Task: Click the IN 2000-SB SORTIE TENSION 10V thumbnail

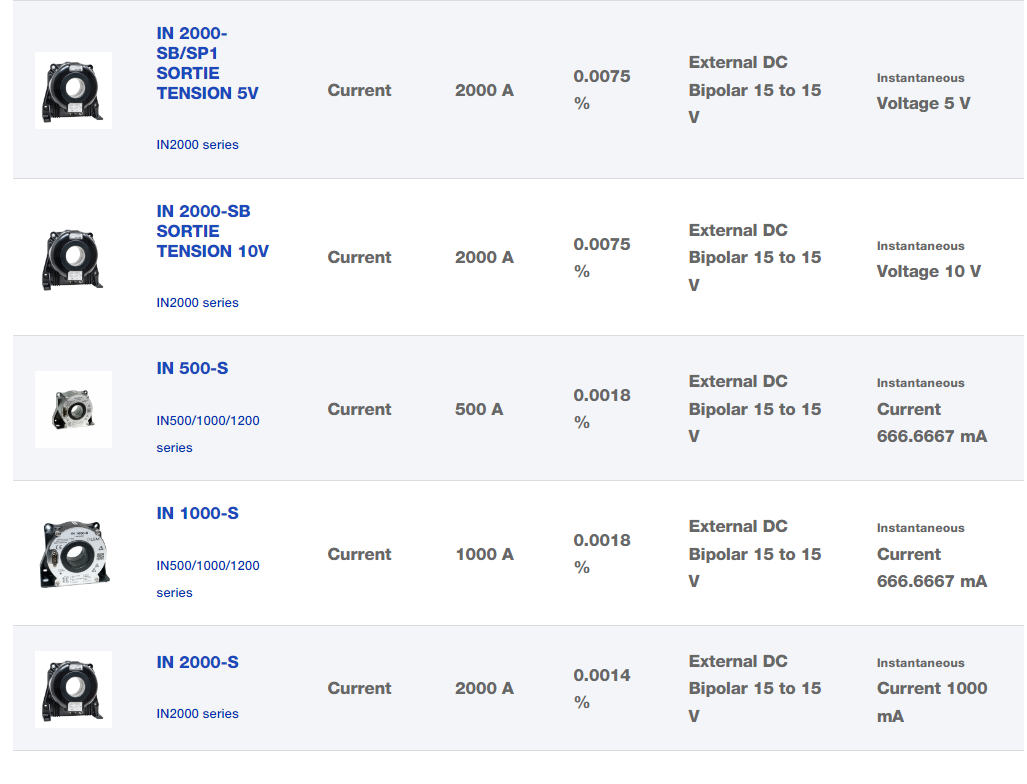Action: click(73, 258)
